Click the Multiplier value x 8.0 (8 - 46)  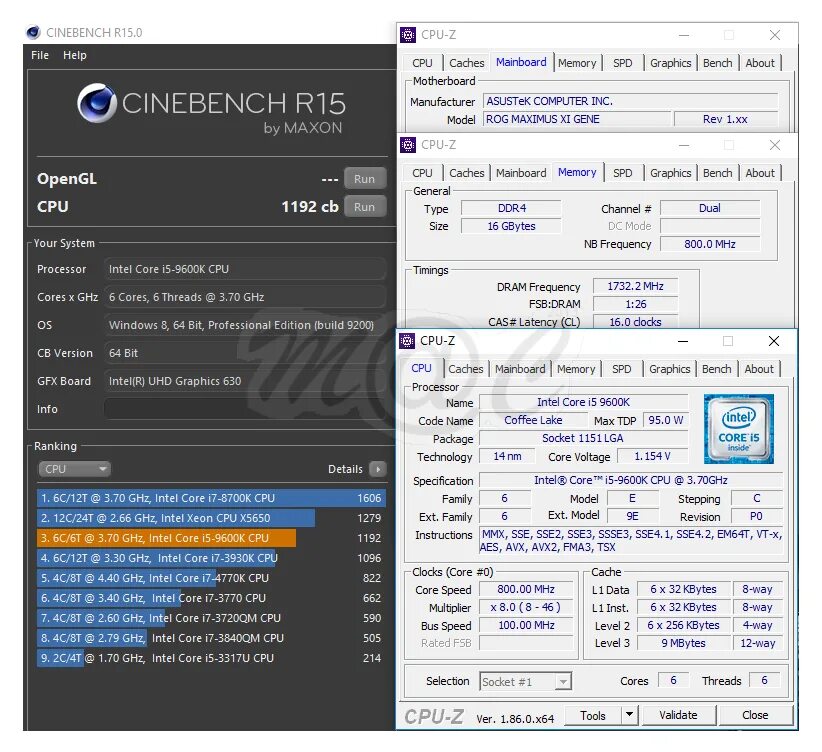pos(526,607)
